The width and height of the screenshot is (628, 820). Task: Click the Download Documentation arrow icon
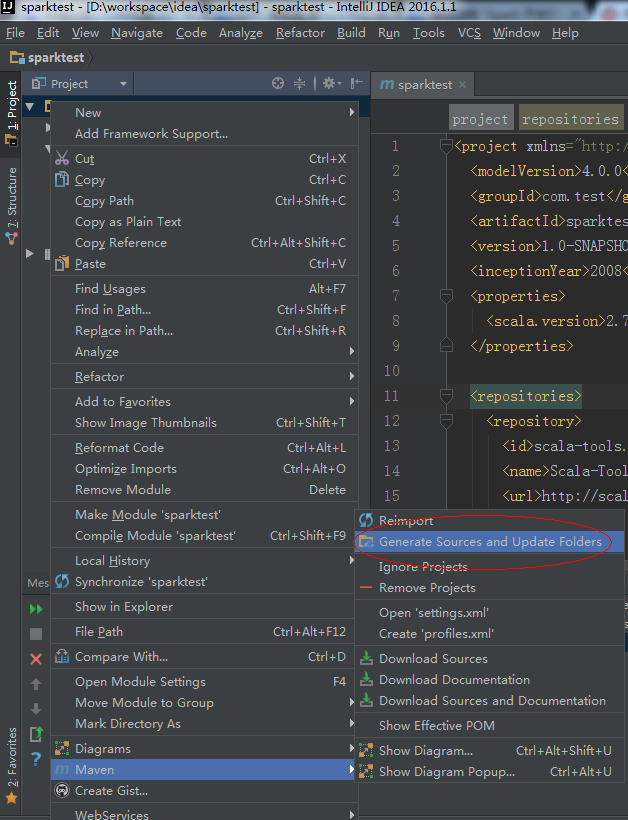tap(366, 679)
